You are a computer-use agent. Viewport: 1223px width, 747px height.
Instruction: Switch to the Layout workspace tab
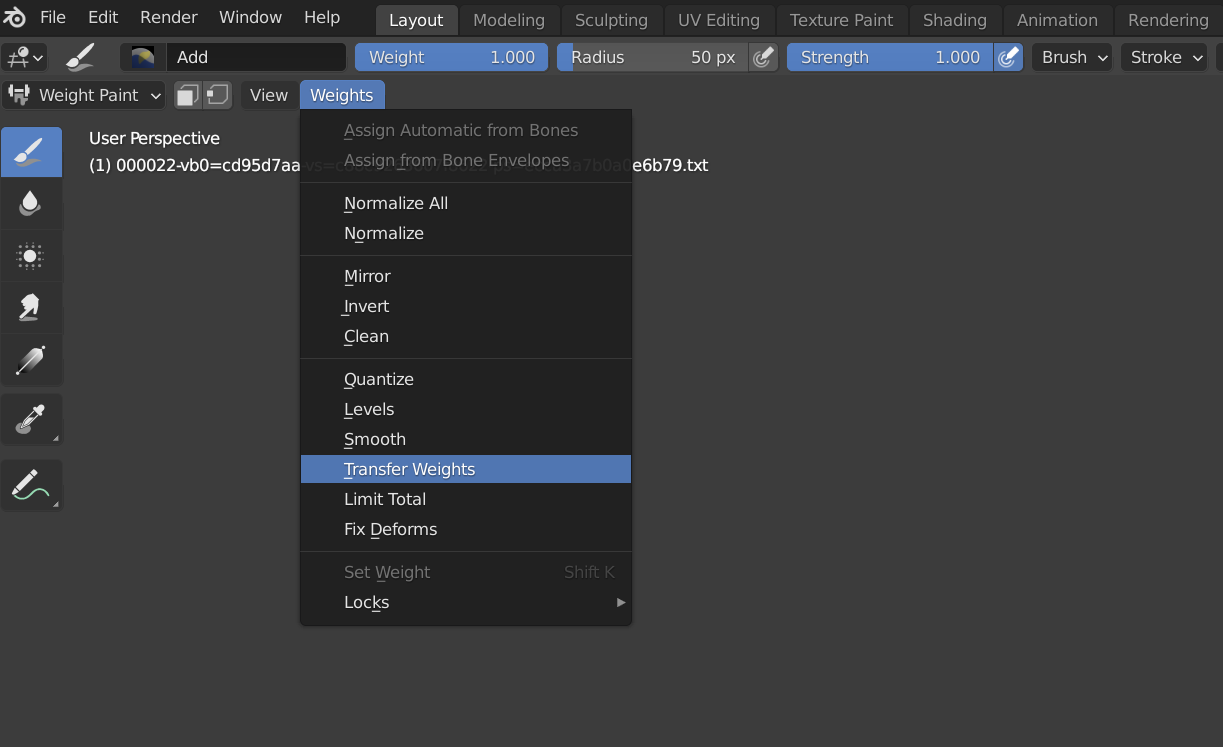416,20
